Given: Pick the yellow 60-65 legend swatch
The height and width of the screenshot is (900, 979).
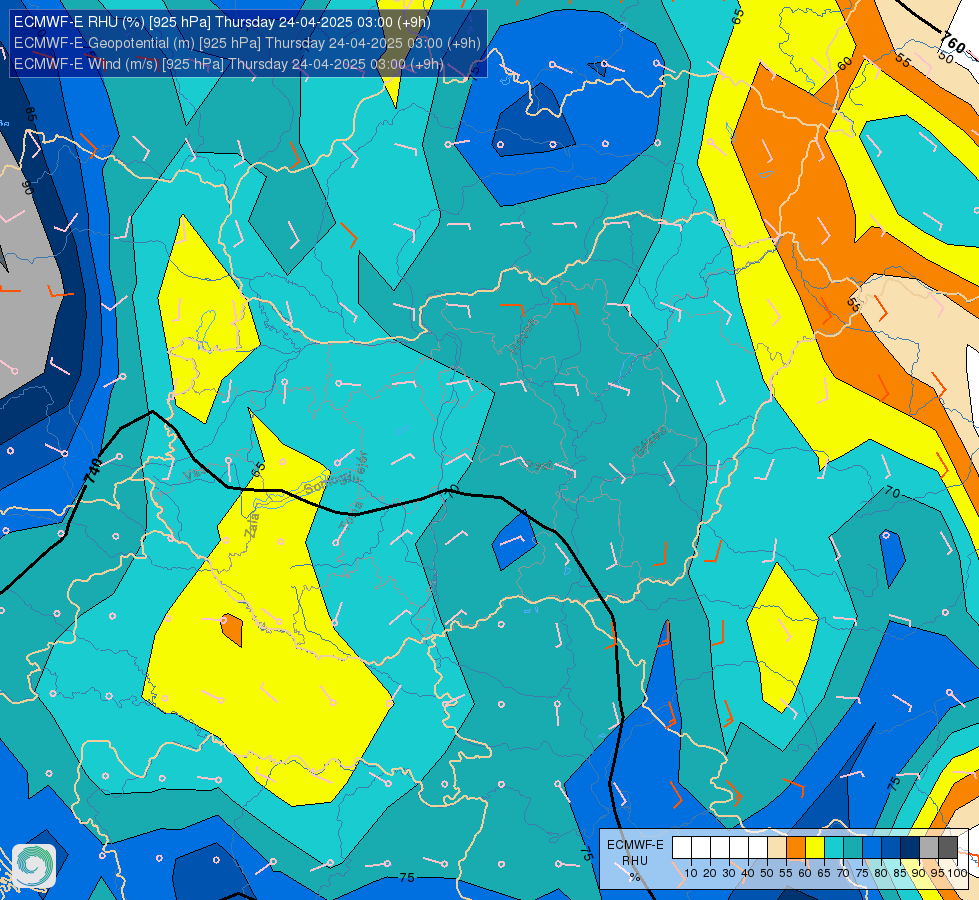Looking at the screenshot, I should [815, 847].
